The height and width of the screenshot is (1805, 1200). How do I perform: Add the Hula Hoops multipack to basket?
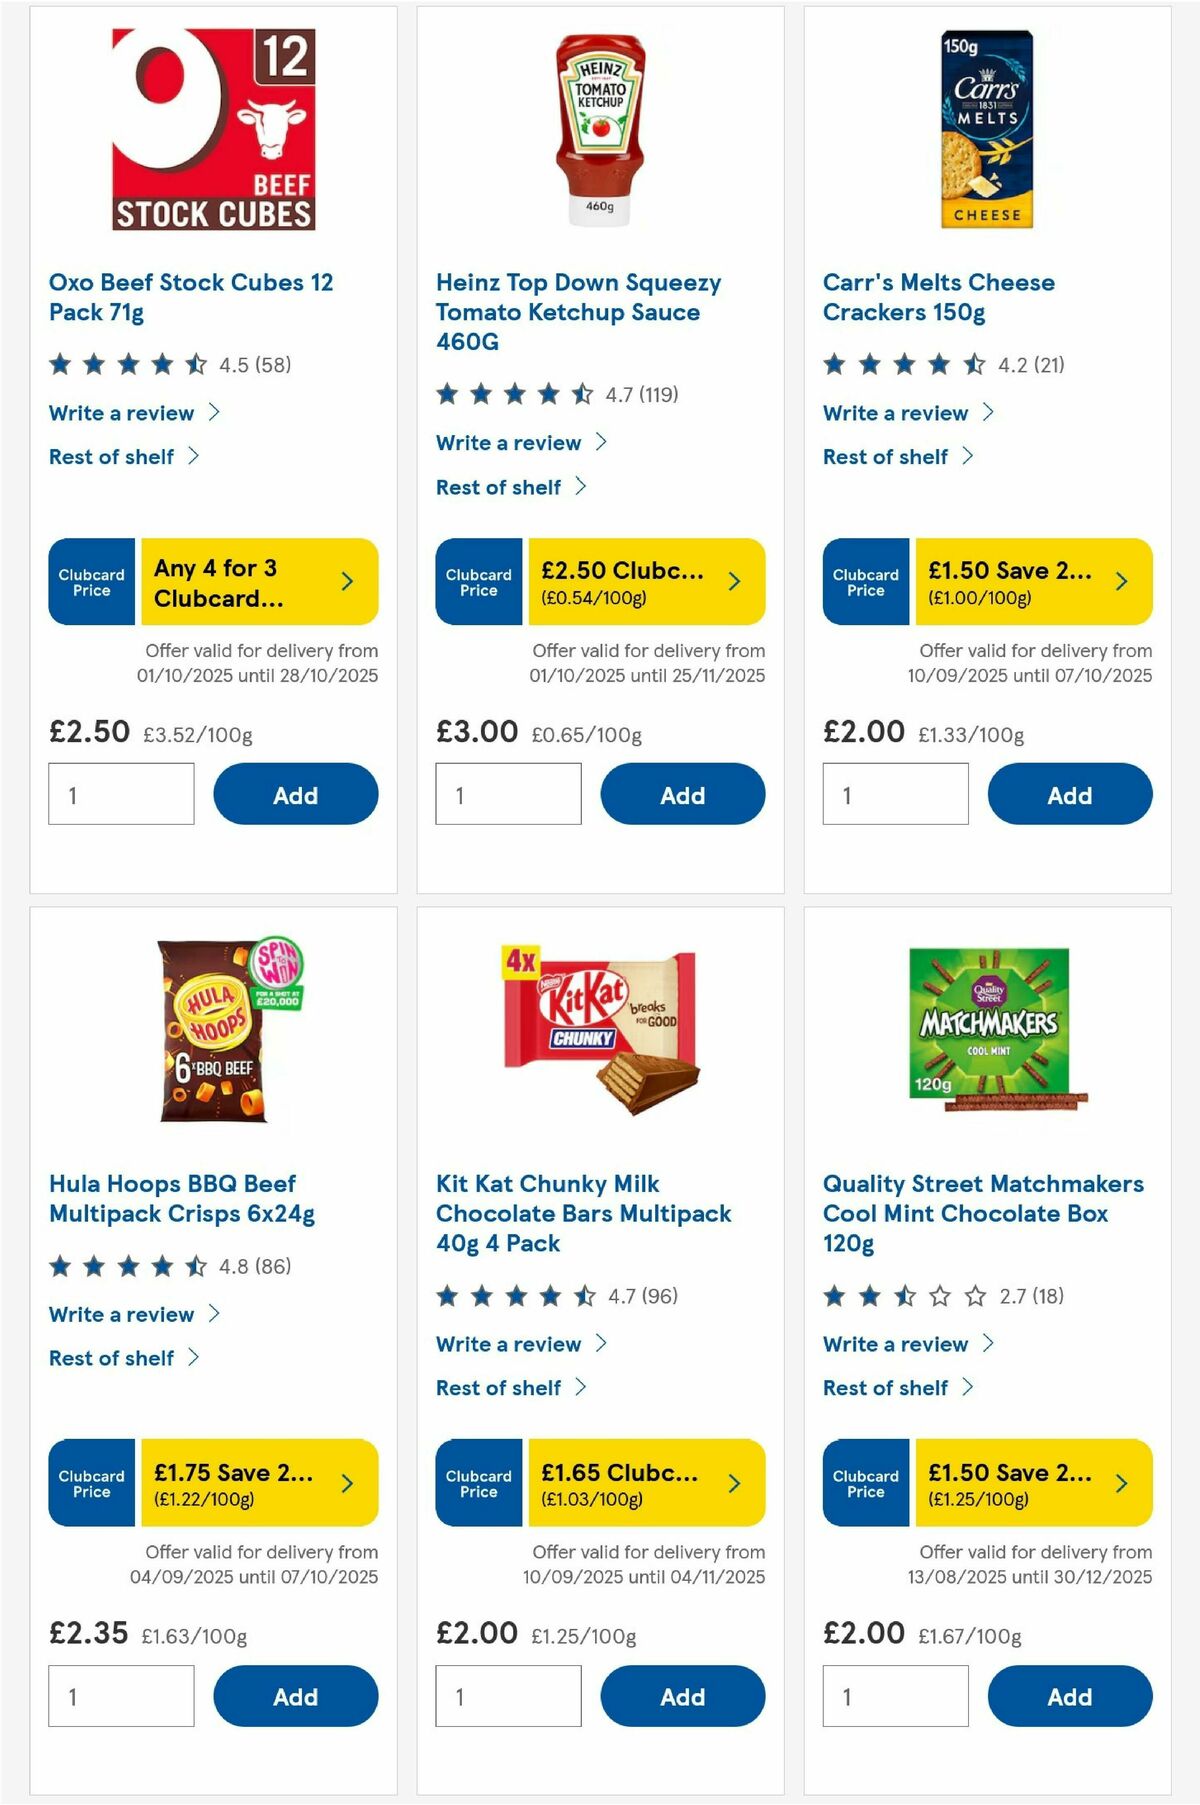[295, 1697]
